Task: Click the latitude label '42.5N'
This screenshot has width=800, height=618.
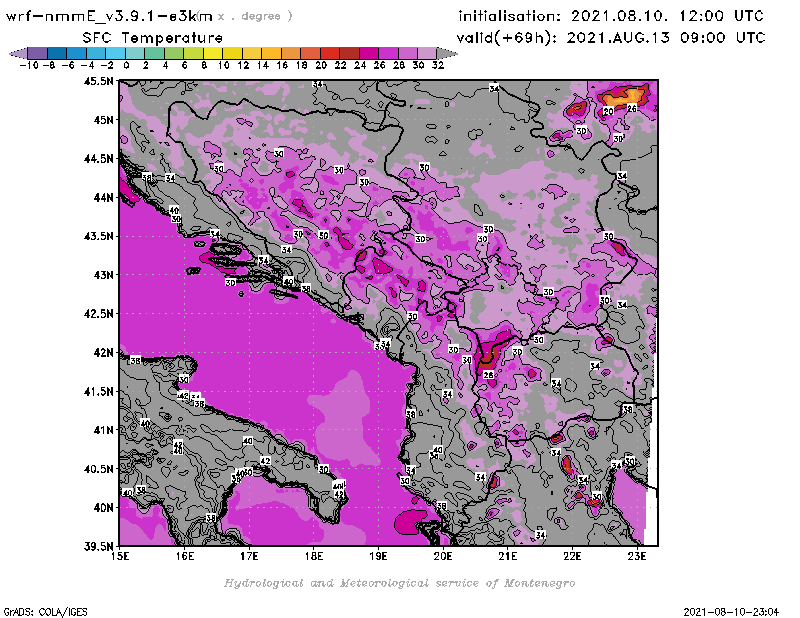Action: point(98,314)
